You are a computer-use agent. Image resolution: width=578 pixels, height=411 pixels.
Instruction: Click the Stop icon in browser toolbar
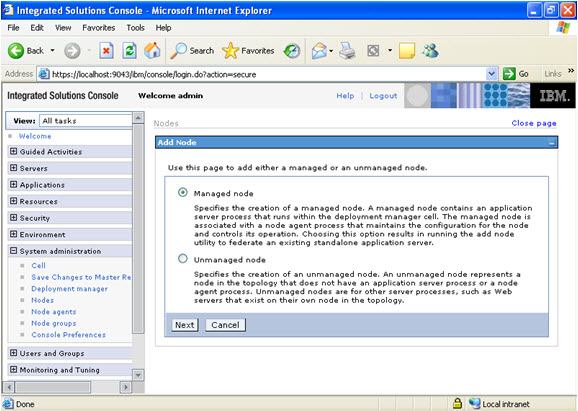pos(106,50)
